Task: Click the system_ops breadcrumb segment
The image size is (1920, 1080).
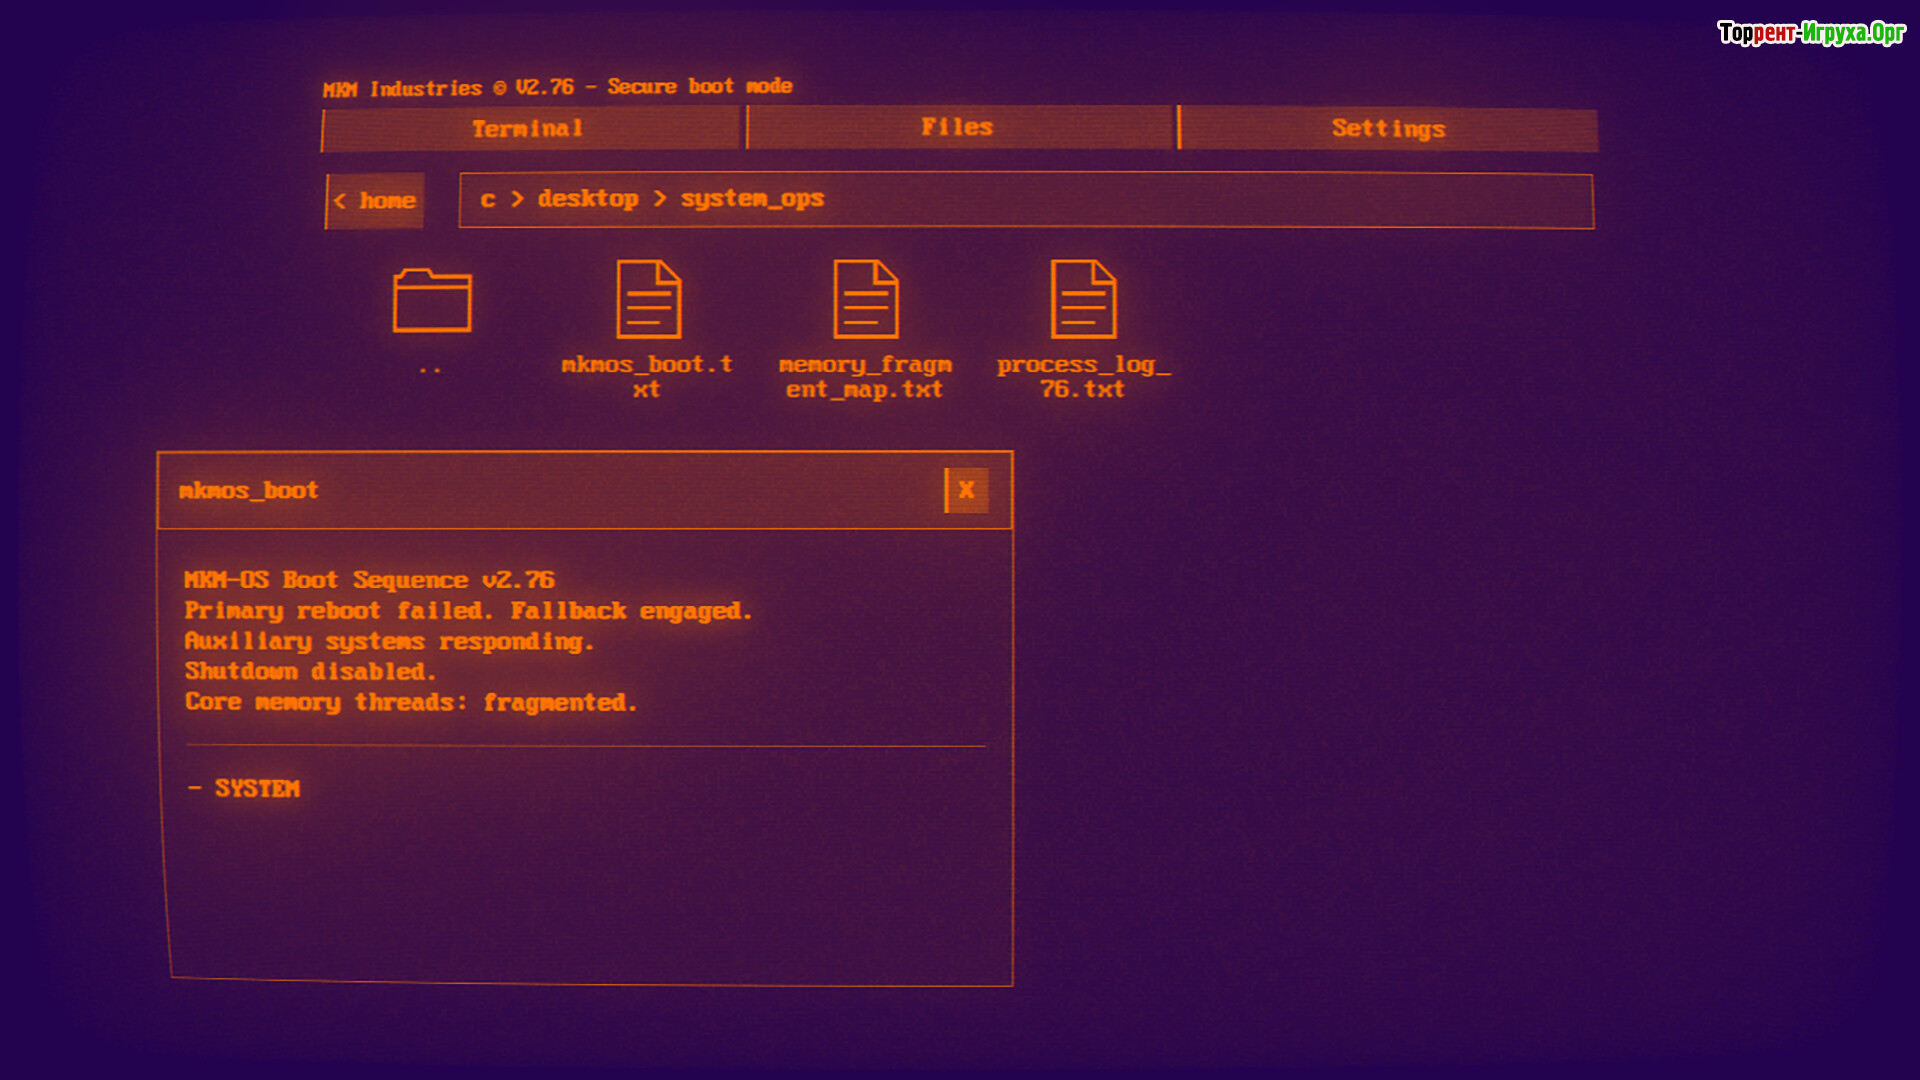Action: pos(752,199)
